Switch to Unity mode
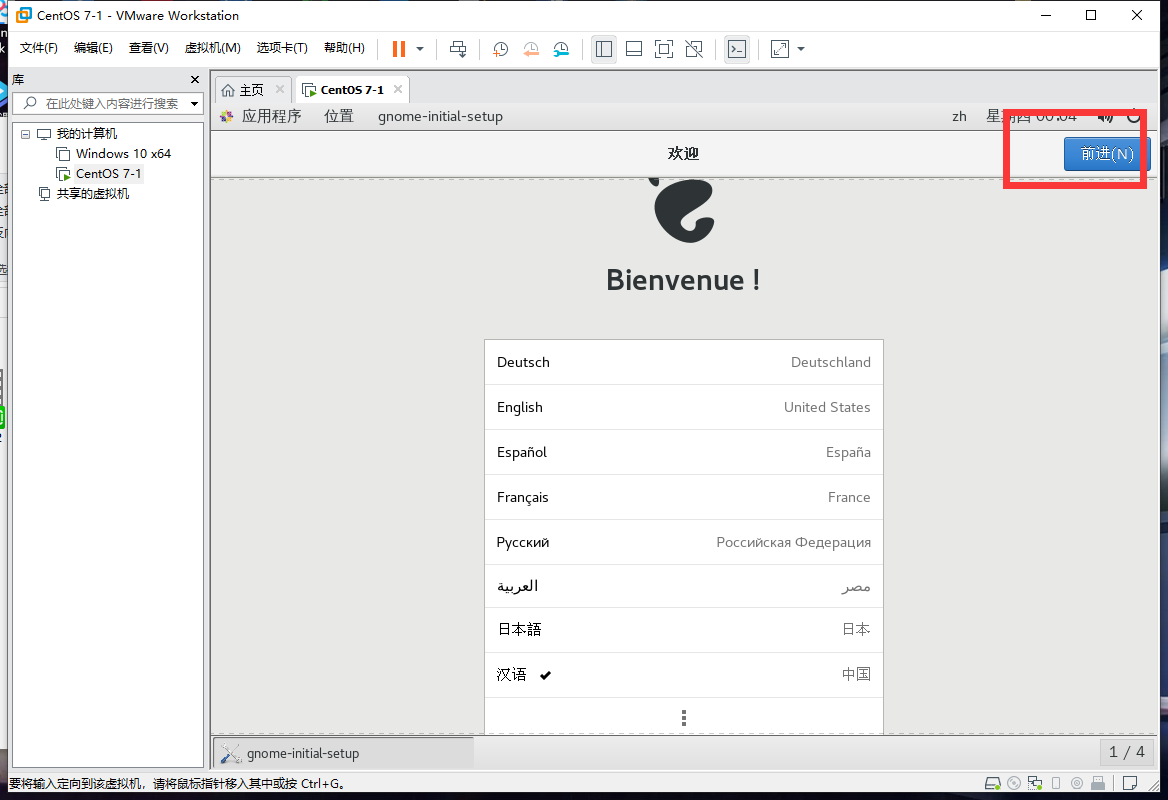The image size is (1168, 800). tap(694, 49)
